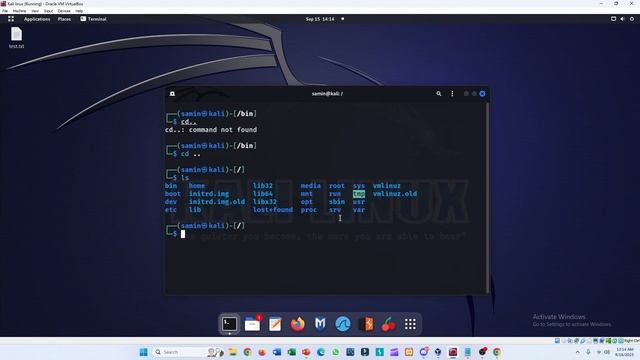This screenshot has height=360, width=640.
Task: Open the power menu icon in top panel
Action: coord(632,19)
